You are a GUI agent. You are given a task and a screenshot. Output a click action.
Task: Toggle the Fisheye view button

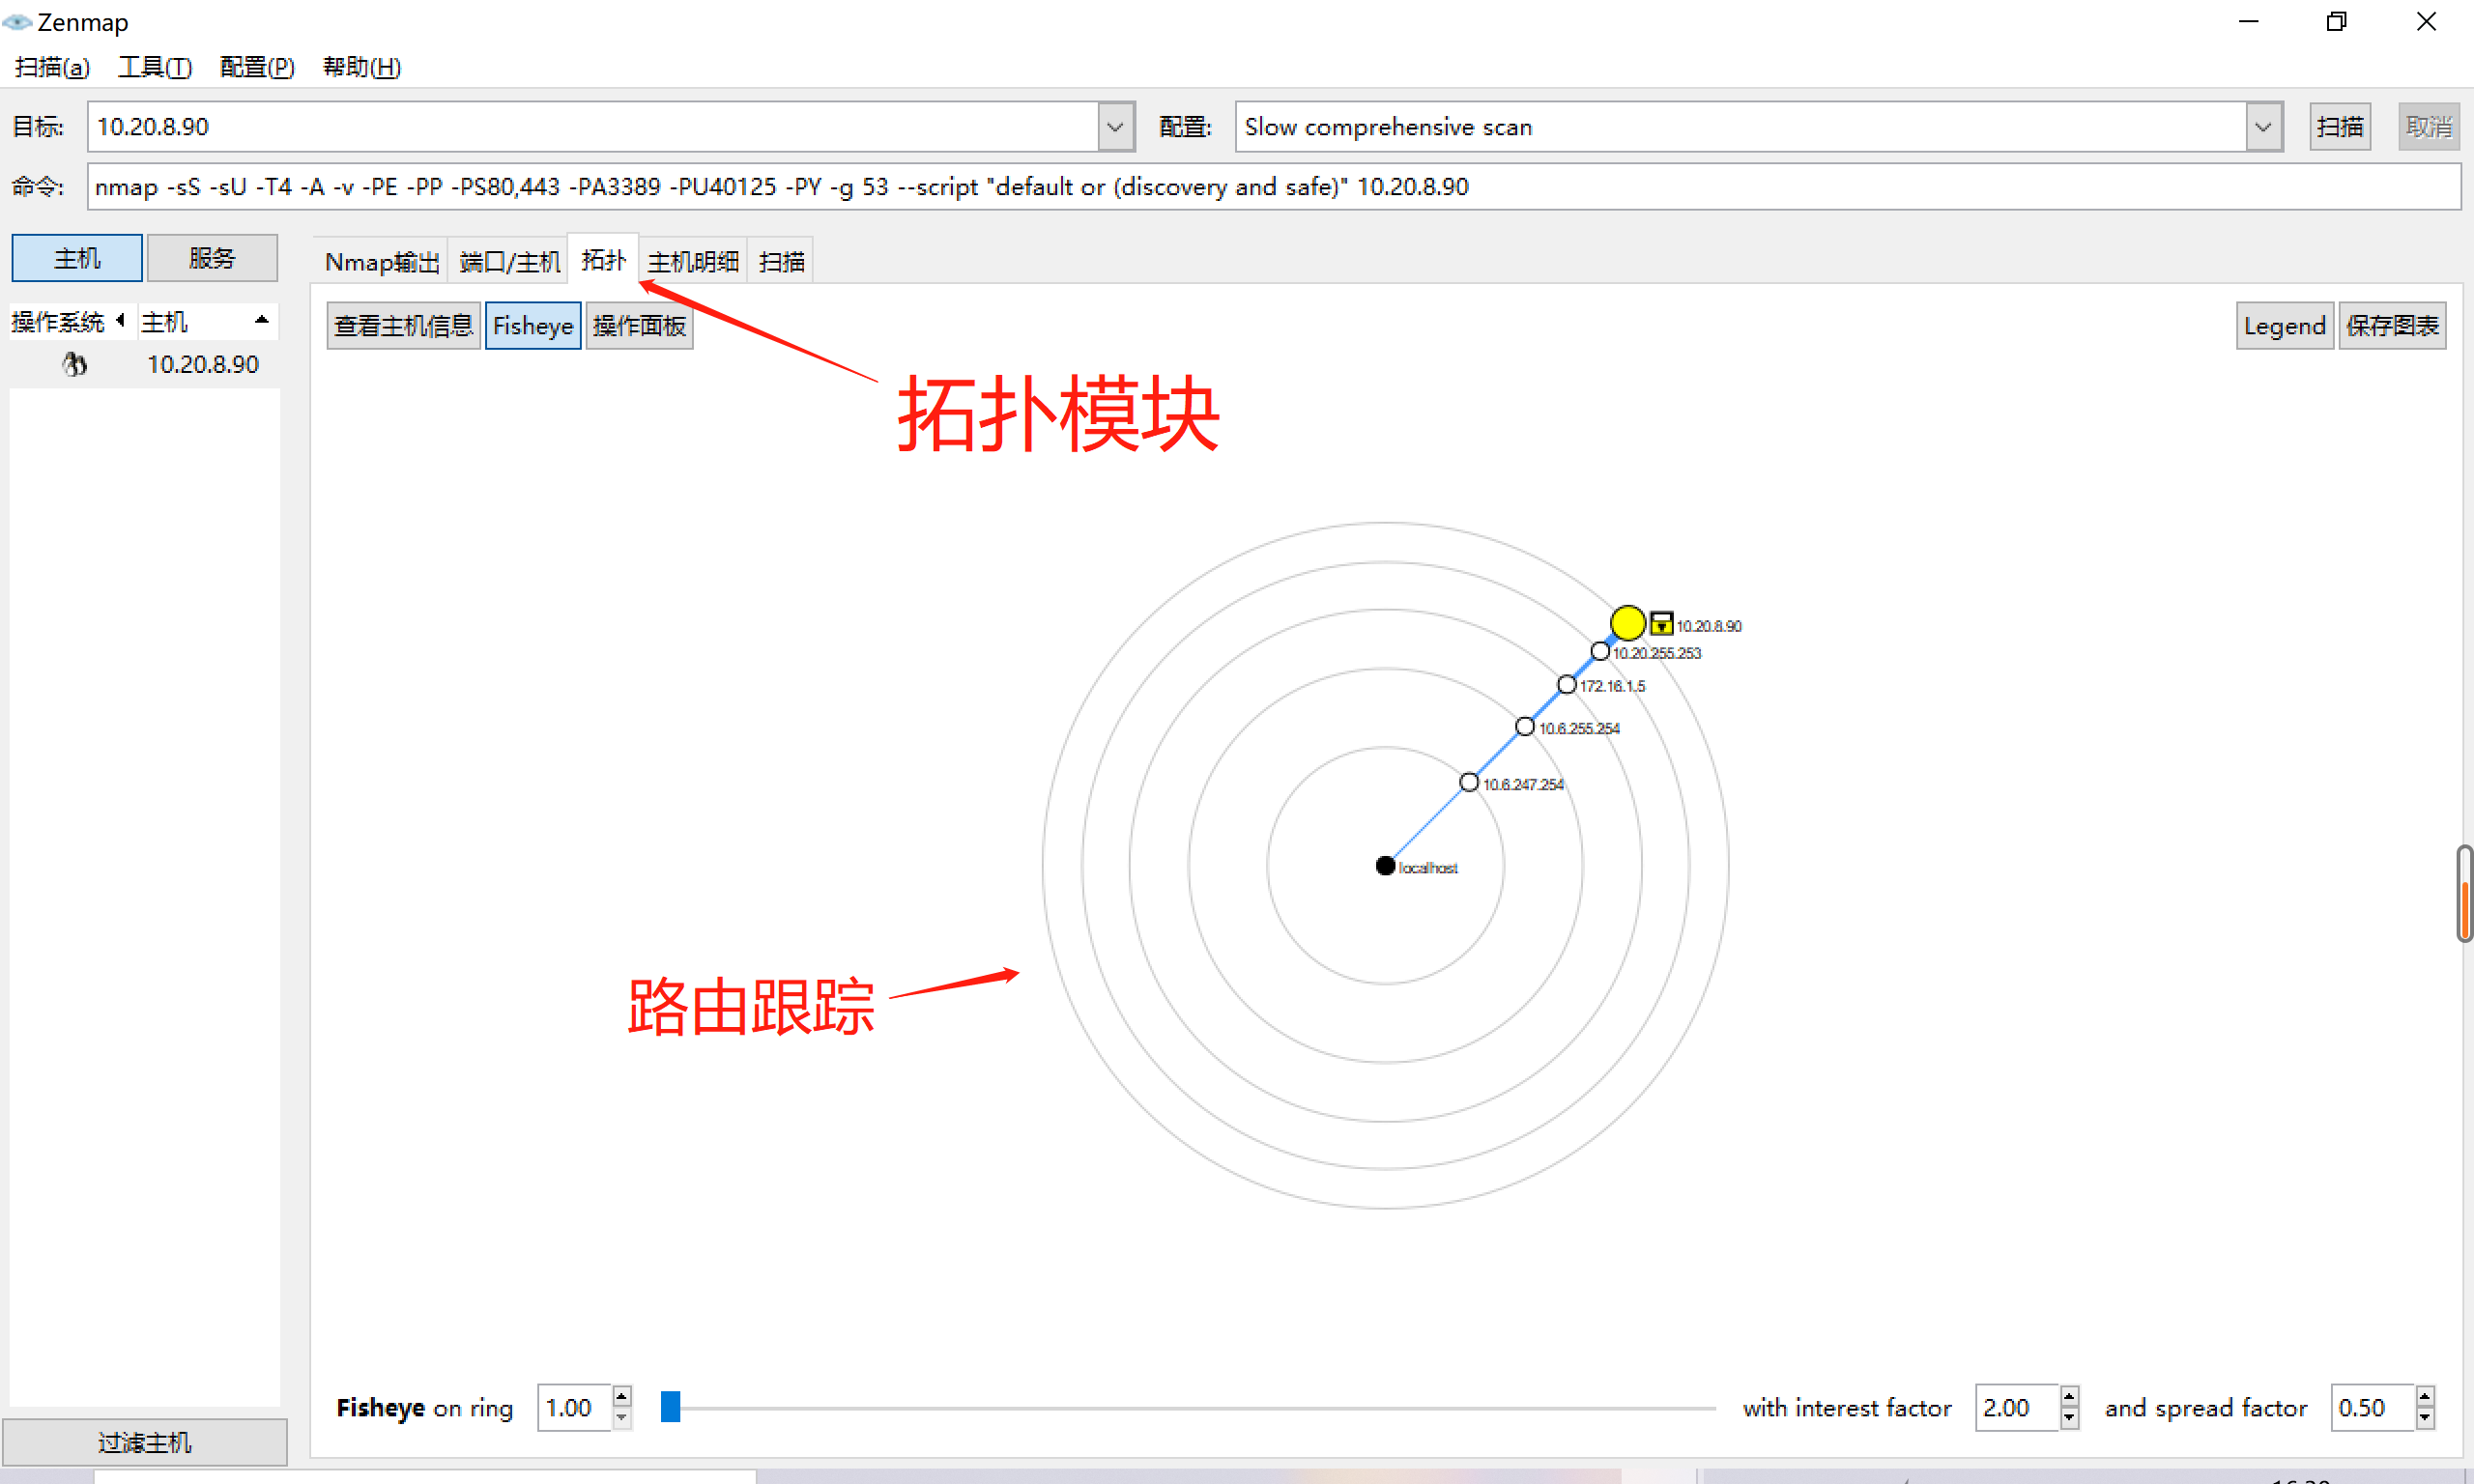532,326
